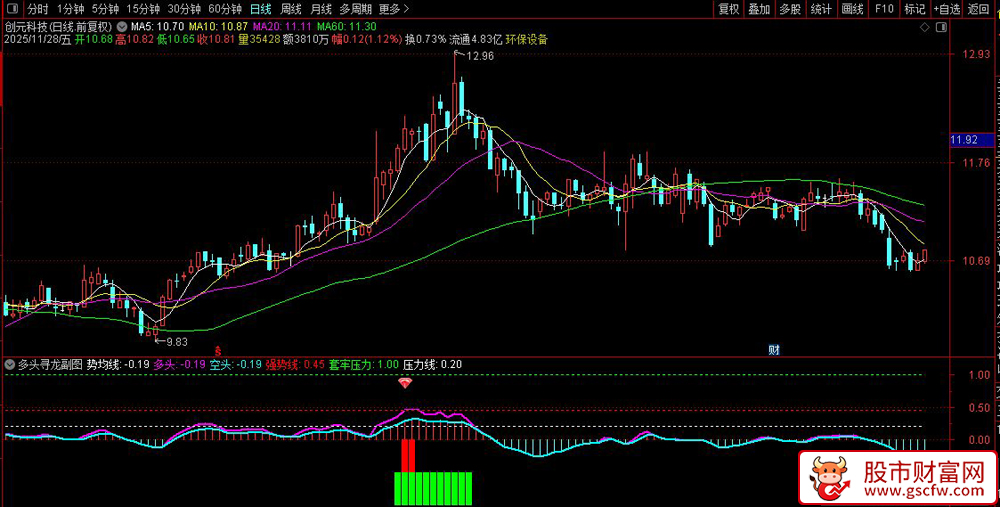Click the red diamond signal icon

point(404,383)
